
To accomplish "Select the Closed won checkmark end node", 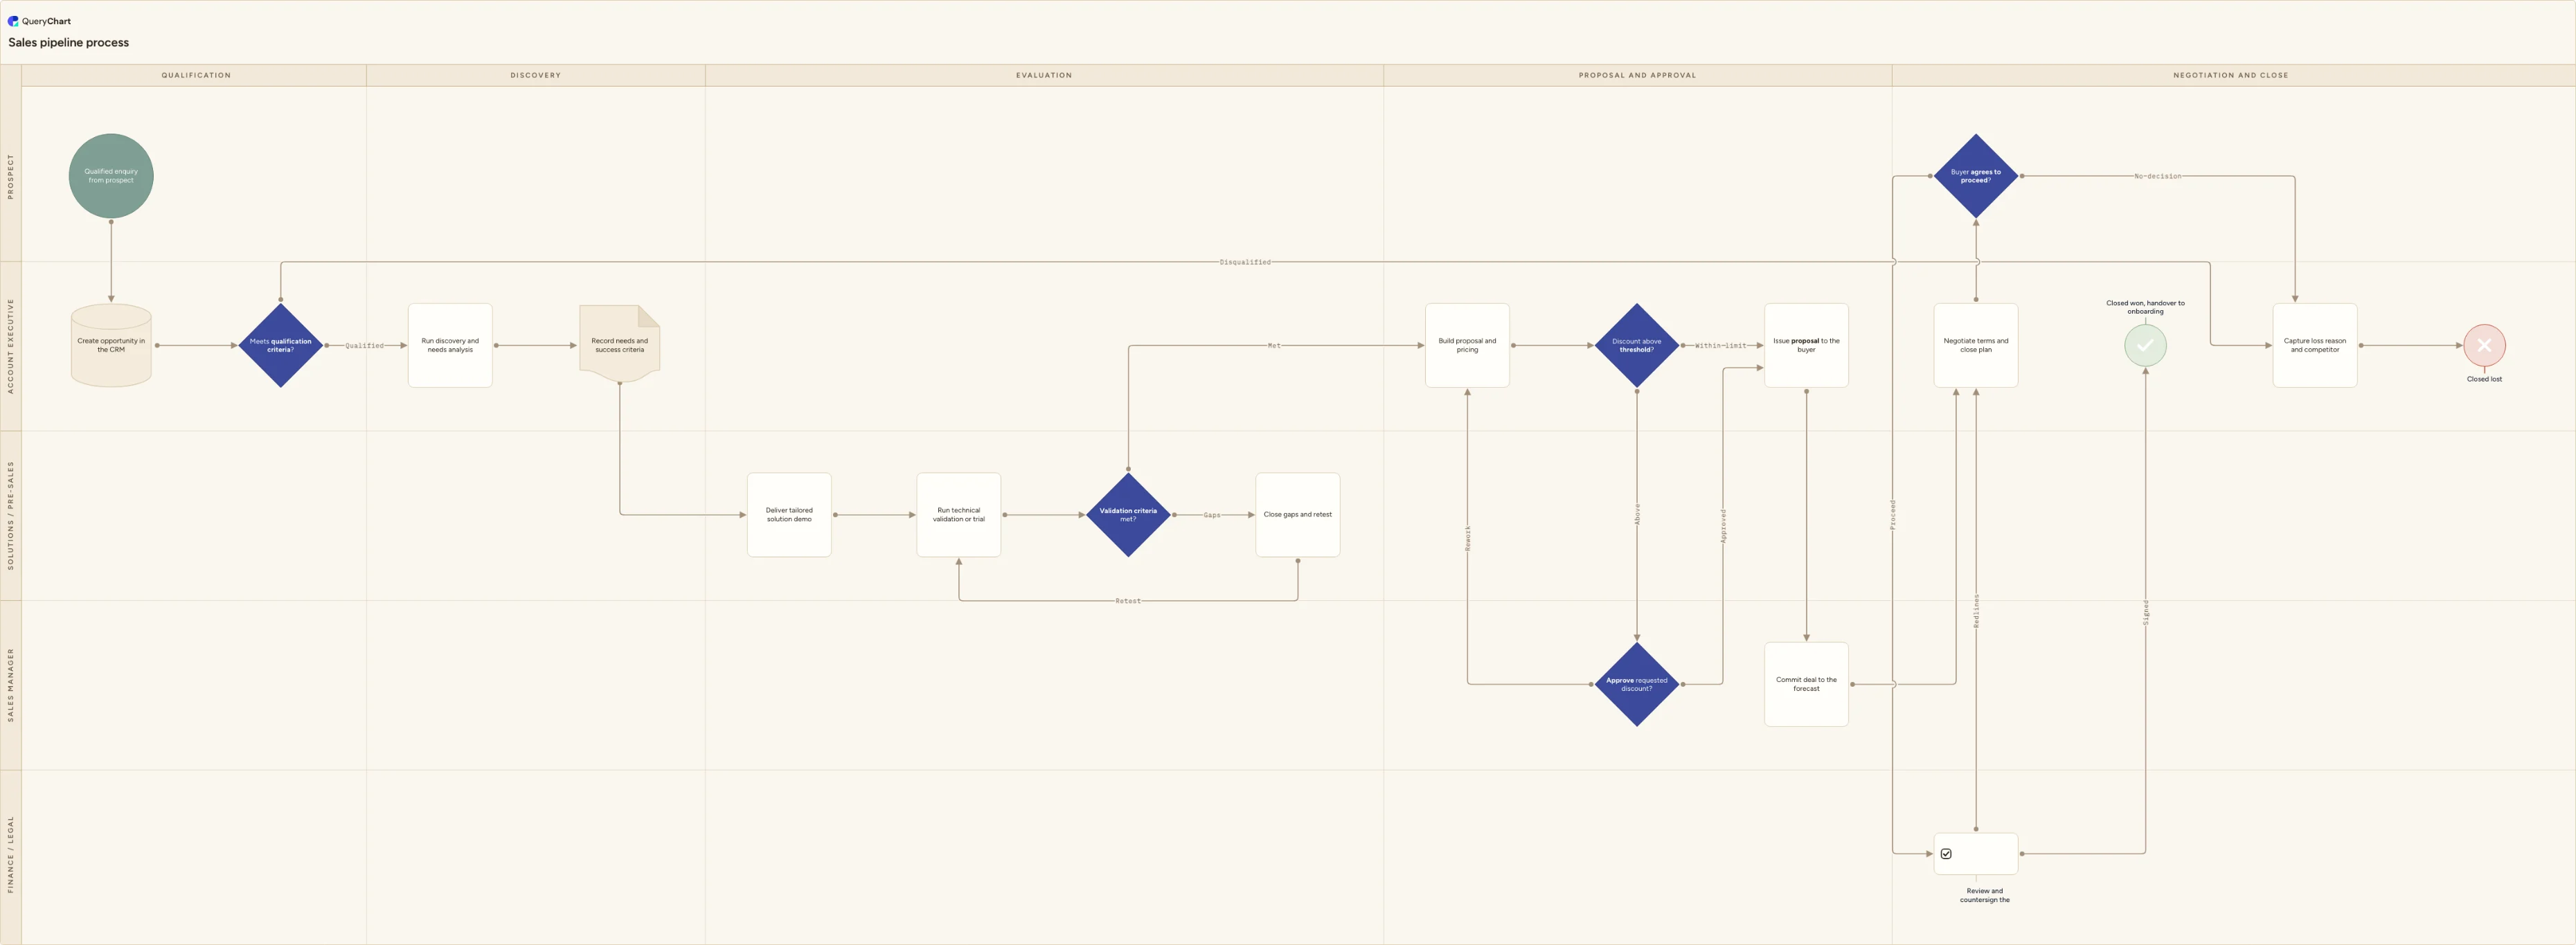I will (2145, 345).
